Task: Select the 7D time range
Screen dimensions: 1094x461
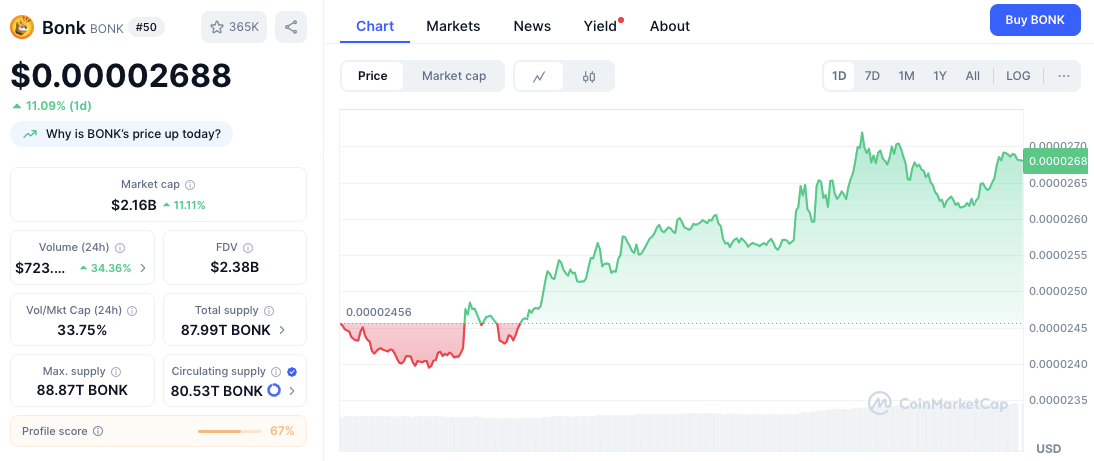Action: tap(872, 76)
